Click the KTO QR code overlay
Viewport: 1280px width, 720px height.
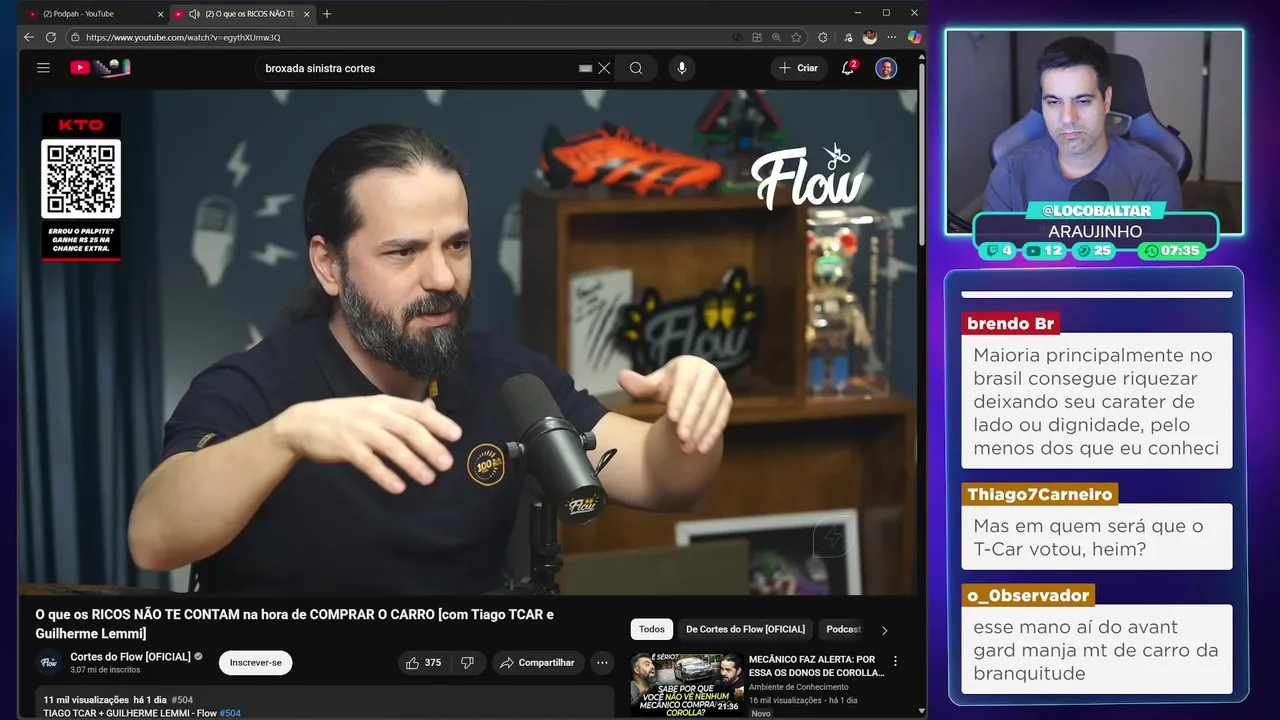pyautogui.click(x=81, y=178)
